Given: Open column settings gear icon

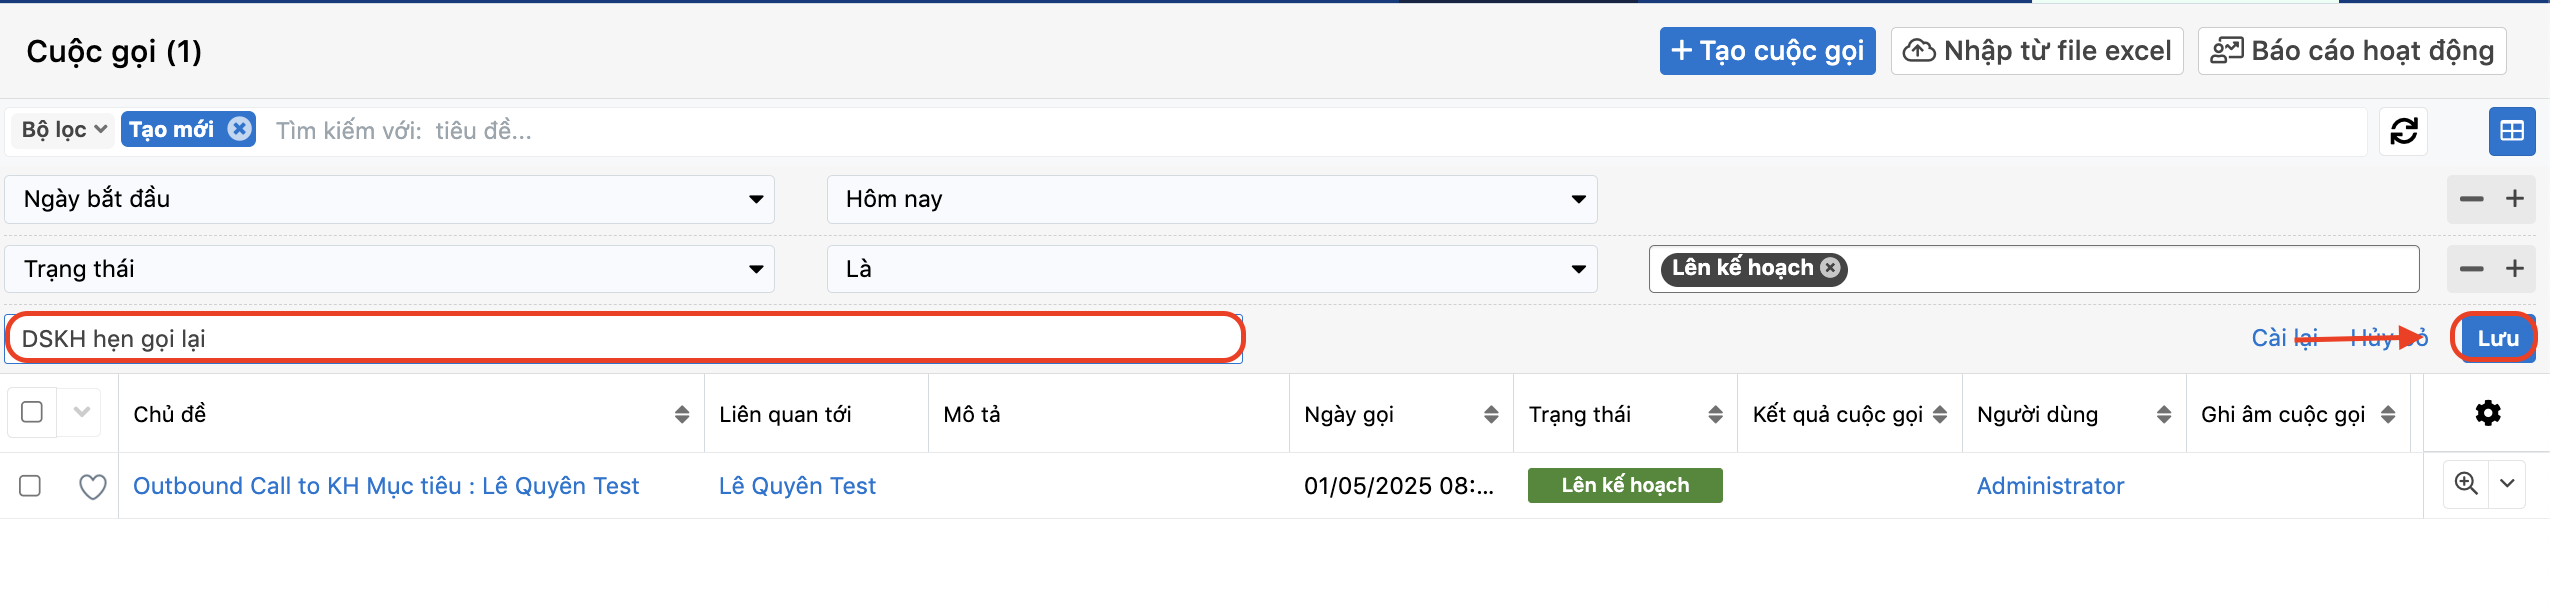Looking at the screenshot, I should click(x=2487, y=413).
